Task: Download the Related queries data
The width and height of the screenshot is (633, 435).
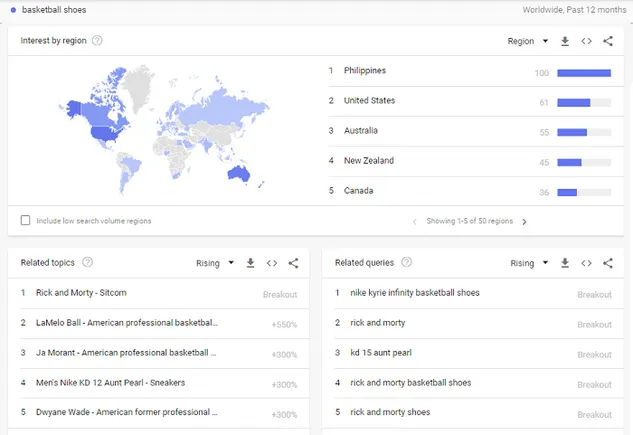Action: click(x=565, y=263)
